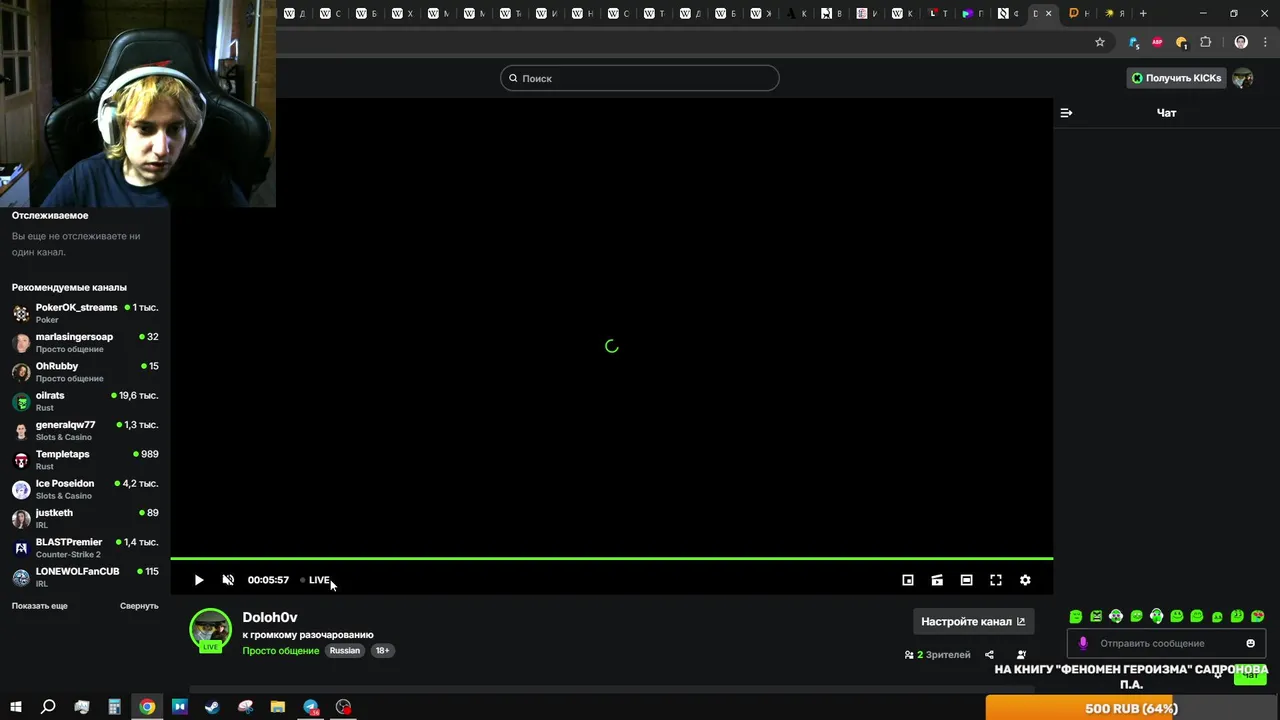Open OhRubby channel
This screenshot has width=1280, height=720.
tap(85, 372)
